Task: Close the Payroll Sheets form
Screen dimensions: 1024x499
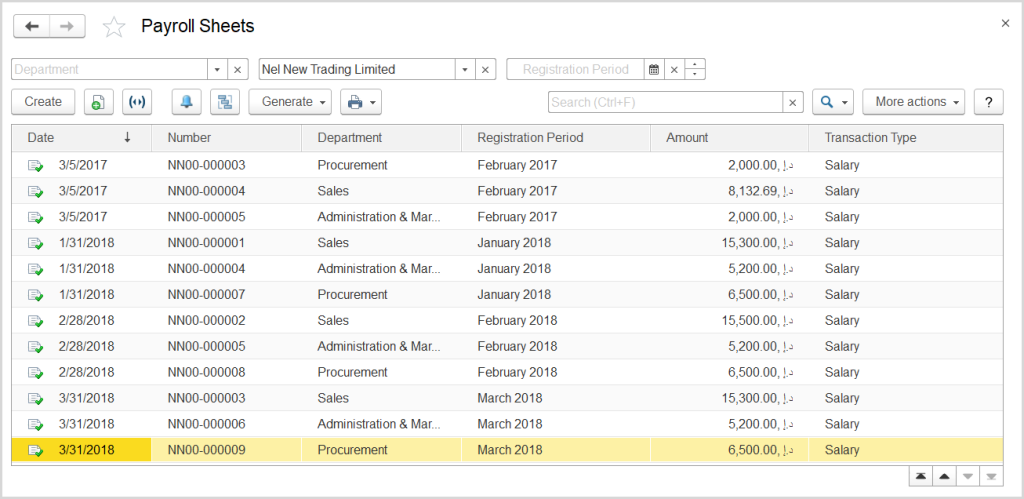Action: 1005,24
